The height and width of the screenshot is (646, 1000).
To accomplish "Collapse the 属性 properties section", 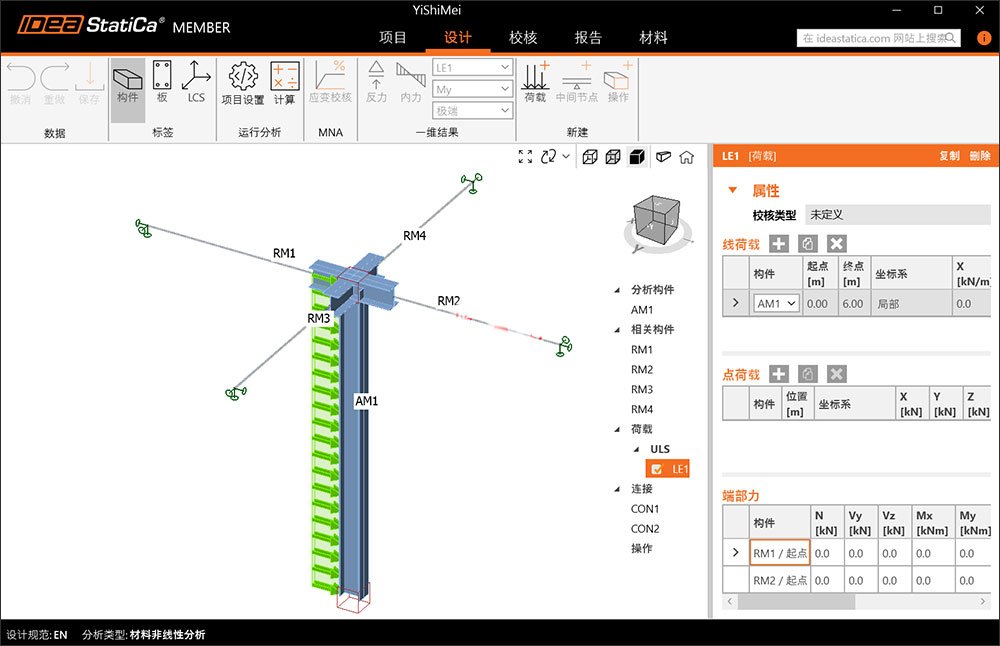I will (x=732, y=190).
